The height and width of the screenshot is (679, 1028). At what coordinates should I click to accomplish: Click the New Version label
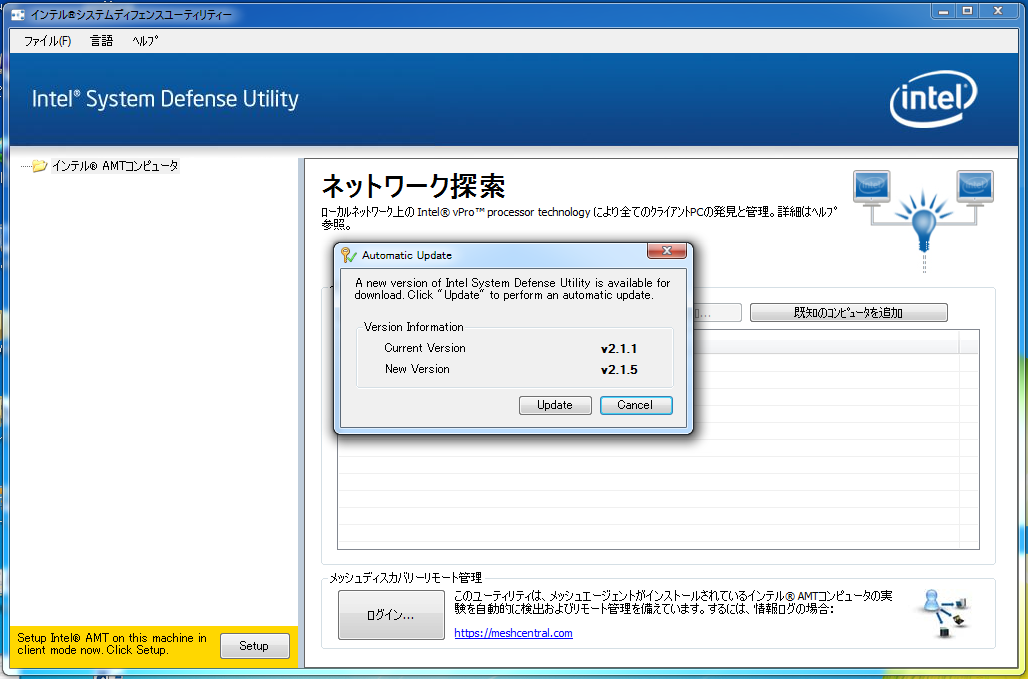[417, 369]
